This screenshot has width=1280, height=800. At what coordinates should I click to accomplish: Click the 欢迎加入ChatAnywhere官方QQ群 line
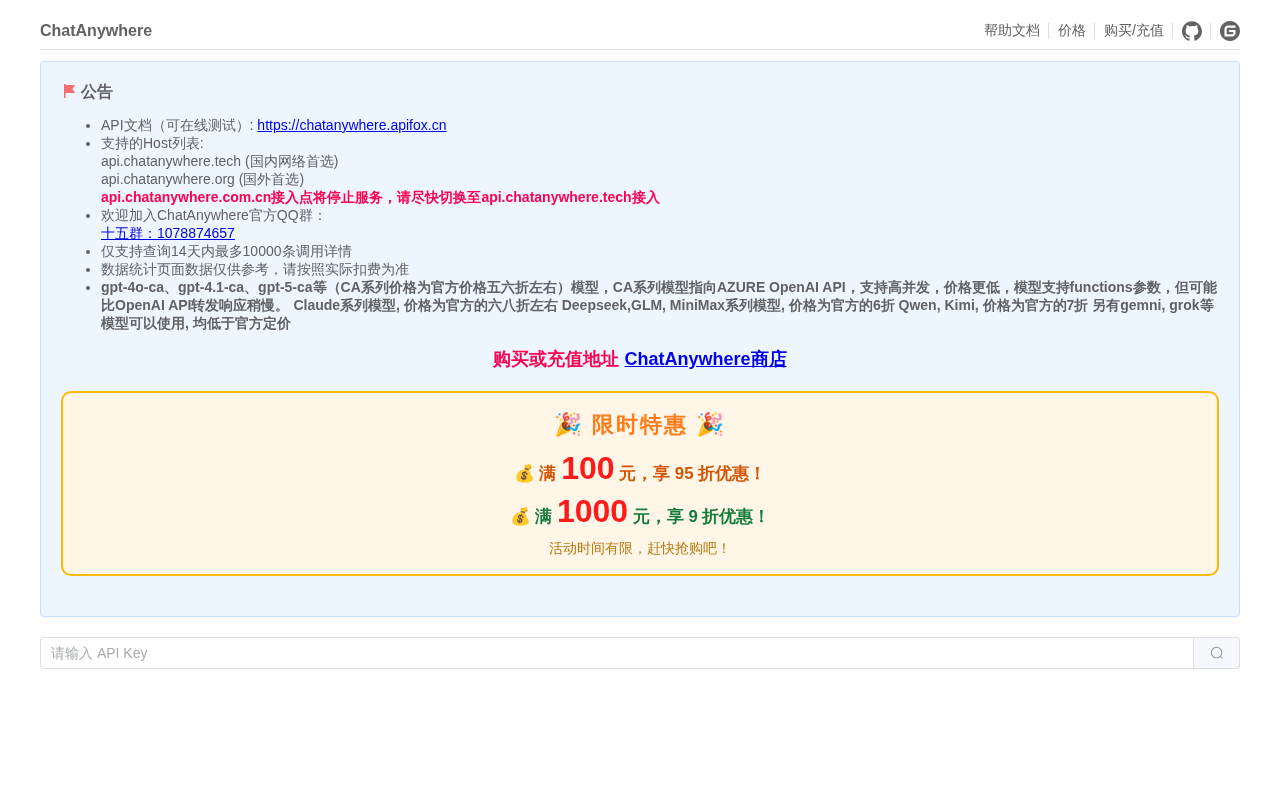tap(214, 215)
